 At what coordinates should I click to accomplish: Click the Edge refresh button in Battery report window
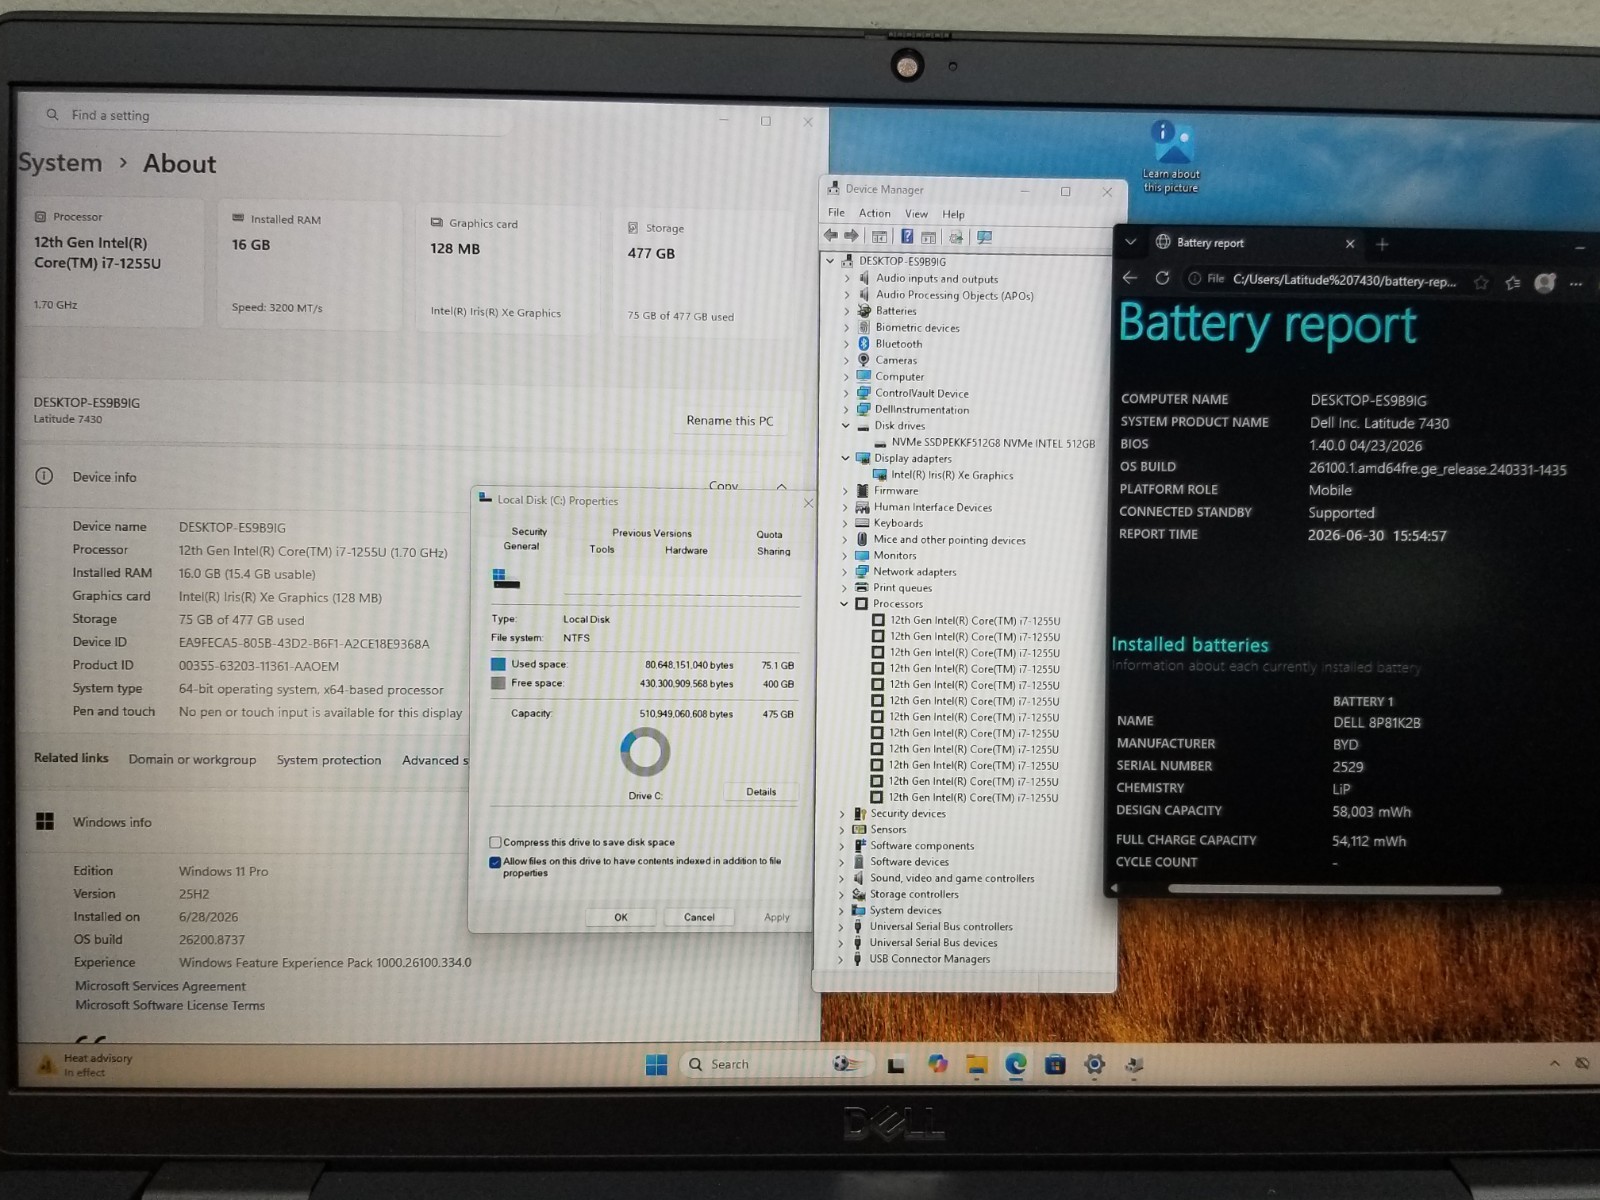coord(1162,278)
